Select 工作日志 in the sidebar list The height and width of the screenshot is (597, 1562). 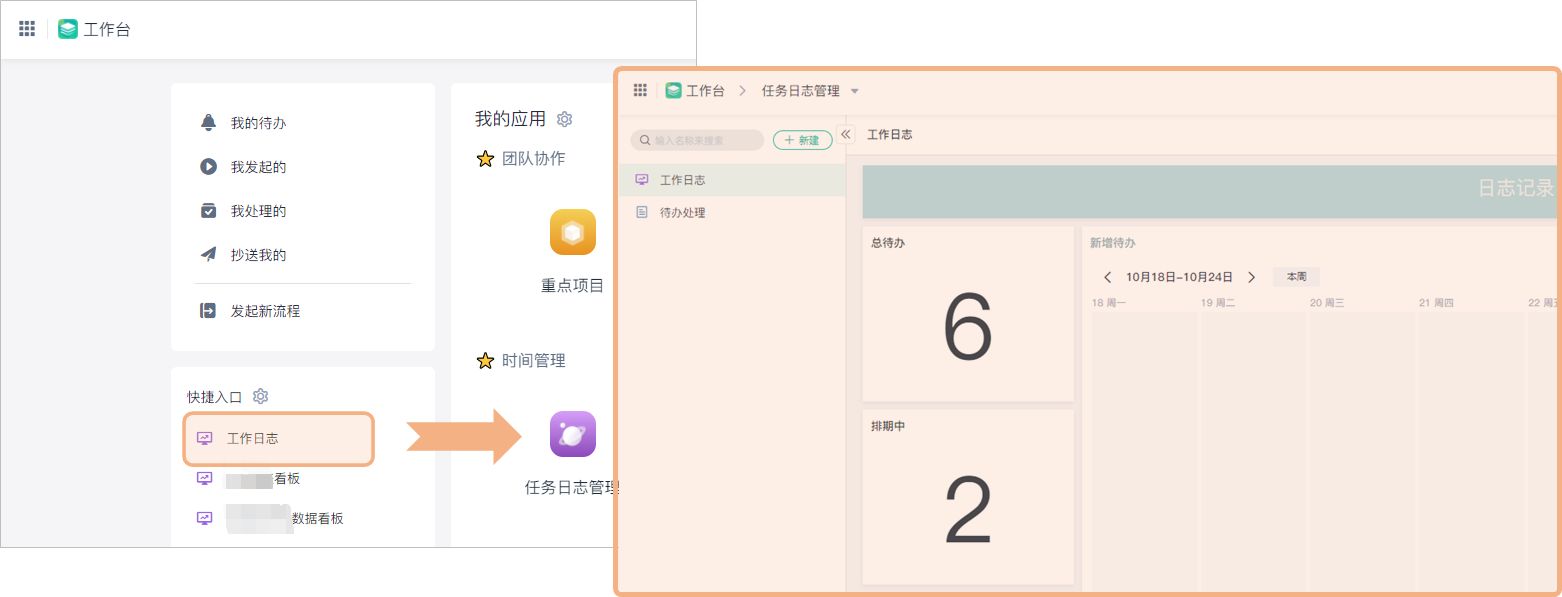[x=732, y=180]
